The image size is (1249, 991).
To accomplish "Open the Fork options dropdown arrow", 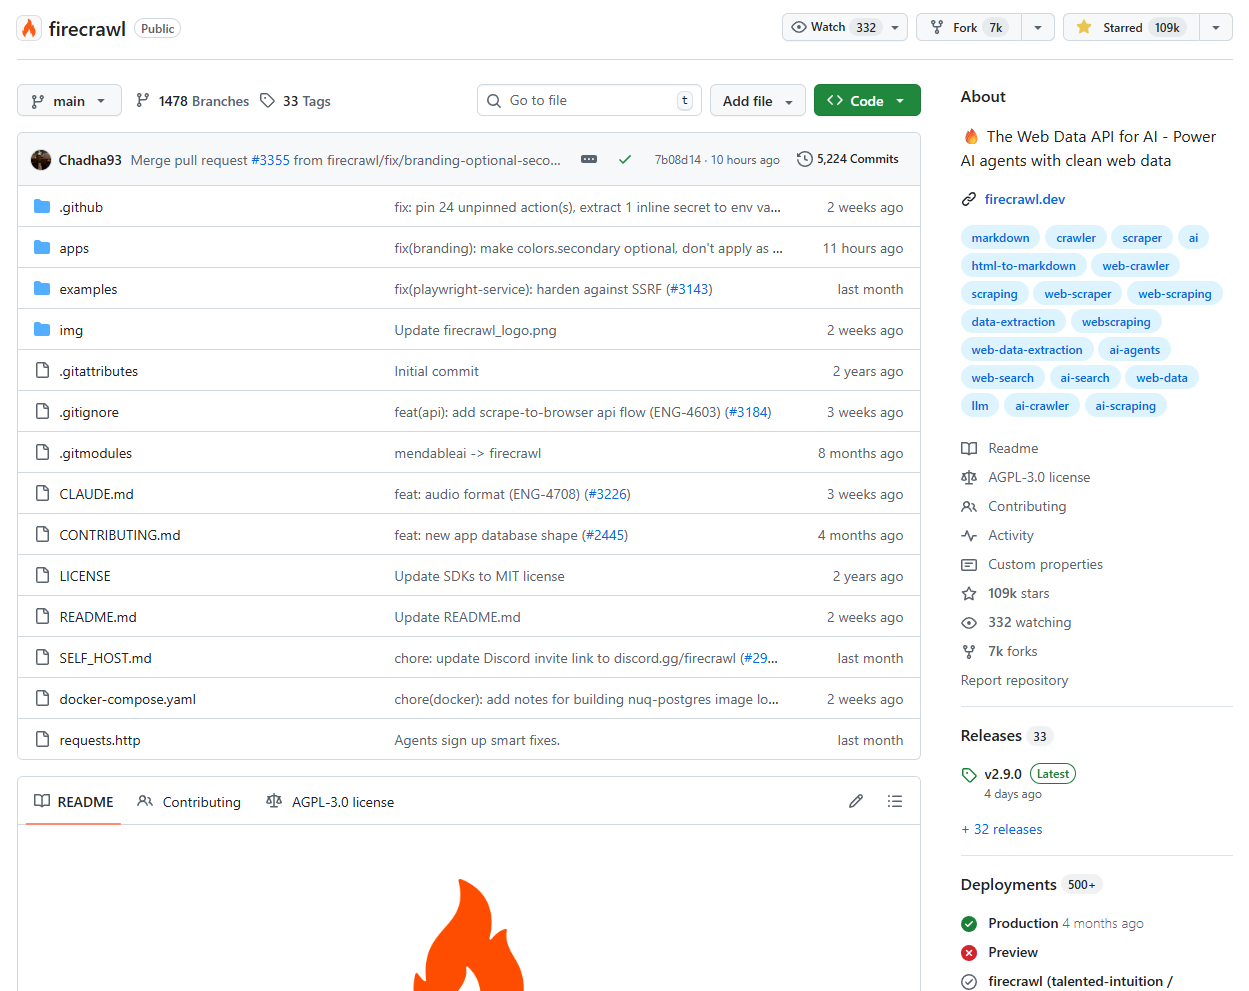I will click(1038, 27).
